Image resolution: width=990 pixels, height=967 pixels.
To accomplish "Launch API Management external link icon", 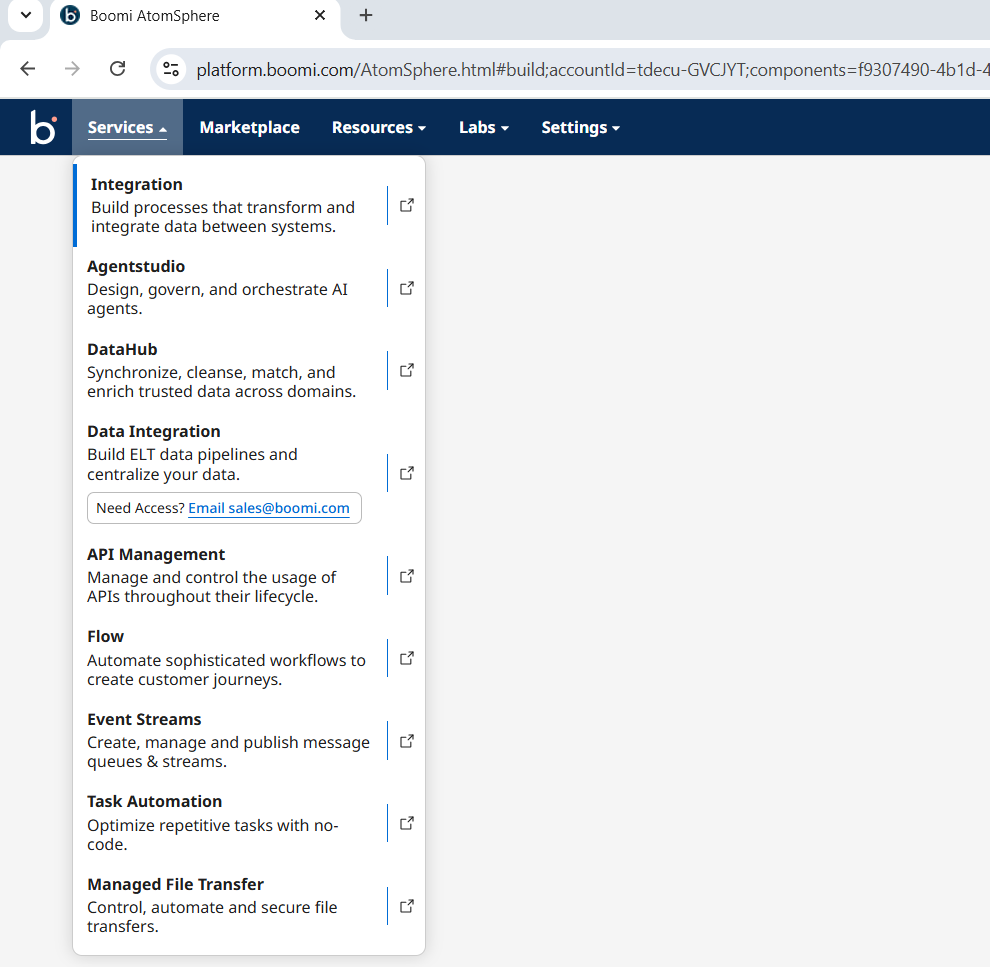I will click(406, 576).
